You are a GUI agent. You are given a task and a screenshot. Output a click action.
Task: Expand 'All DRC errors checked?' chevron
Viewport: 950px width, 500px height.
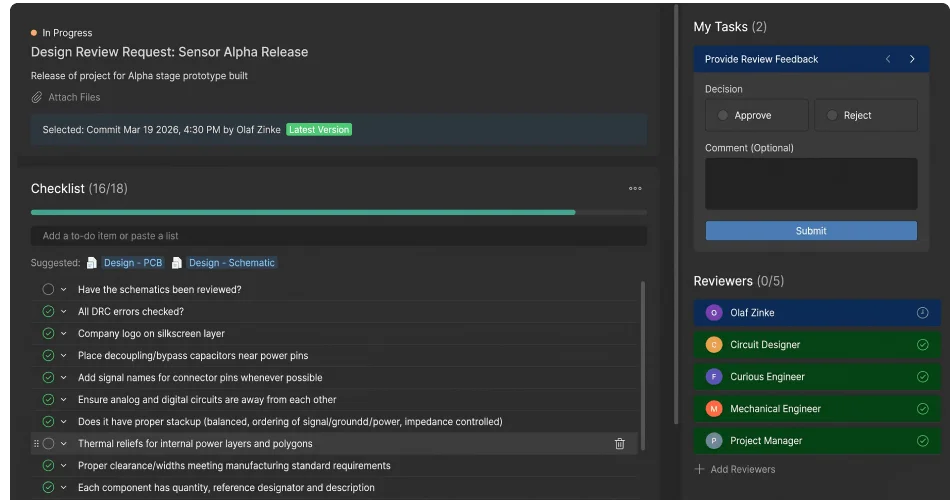[x=64, y=312]
